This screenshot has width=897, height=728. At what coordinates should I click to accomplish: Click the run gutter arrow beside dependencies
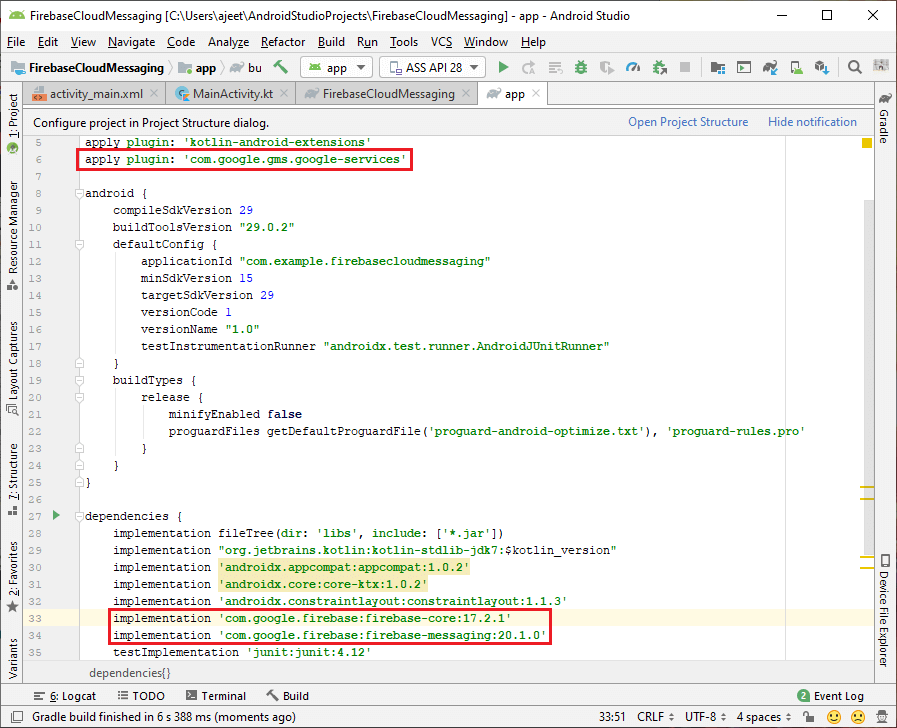pyautogui.click(x=56, y=515)
